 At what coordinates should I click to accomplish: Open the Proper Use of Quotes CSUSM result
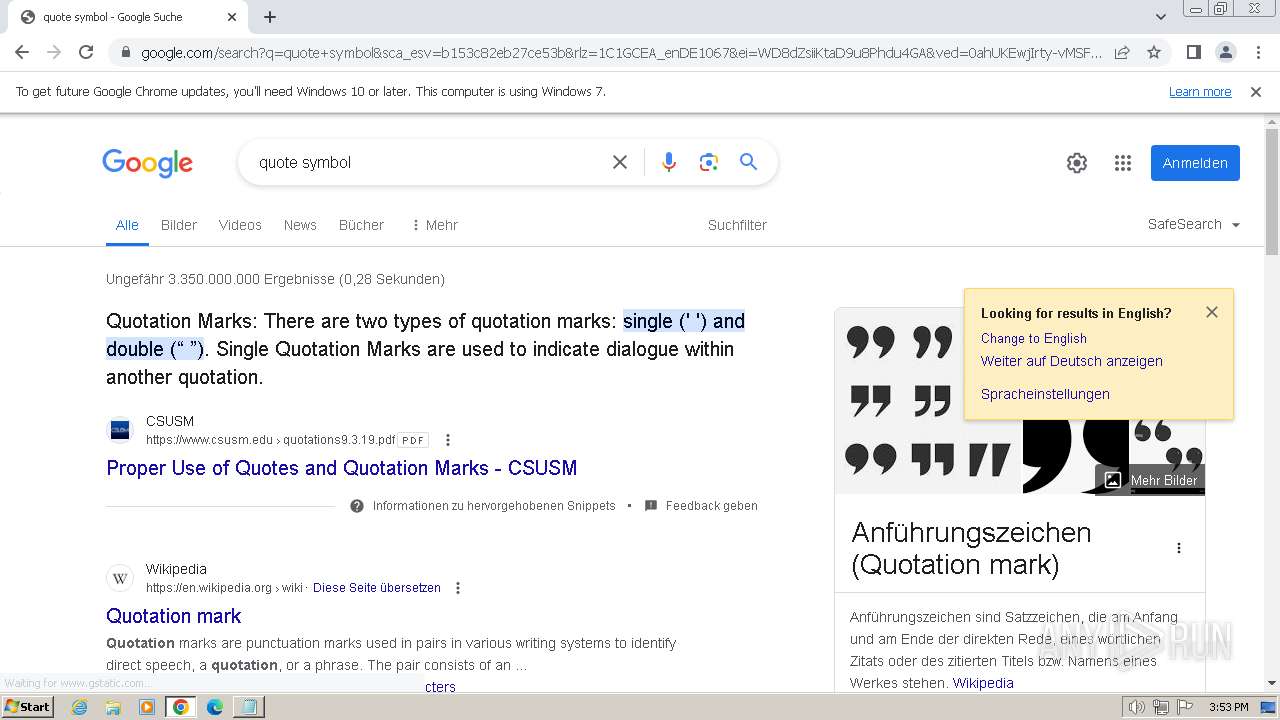tap(341, 468)
